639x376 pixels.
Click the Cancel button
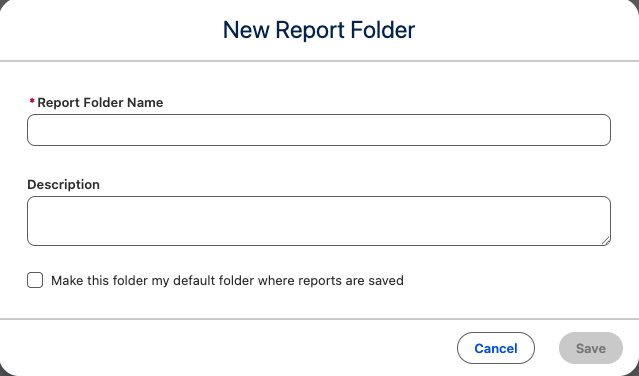[496, 348]
